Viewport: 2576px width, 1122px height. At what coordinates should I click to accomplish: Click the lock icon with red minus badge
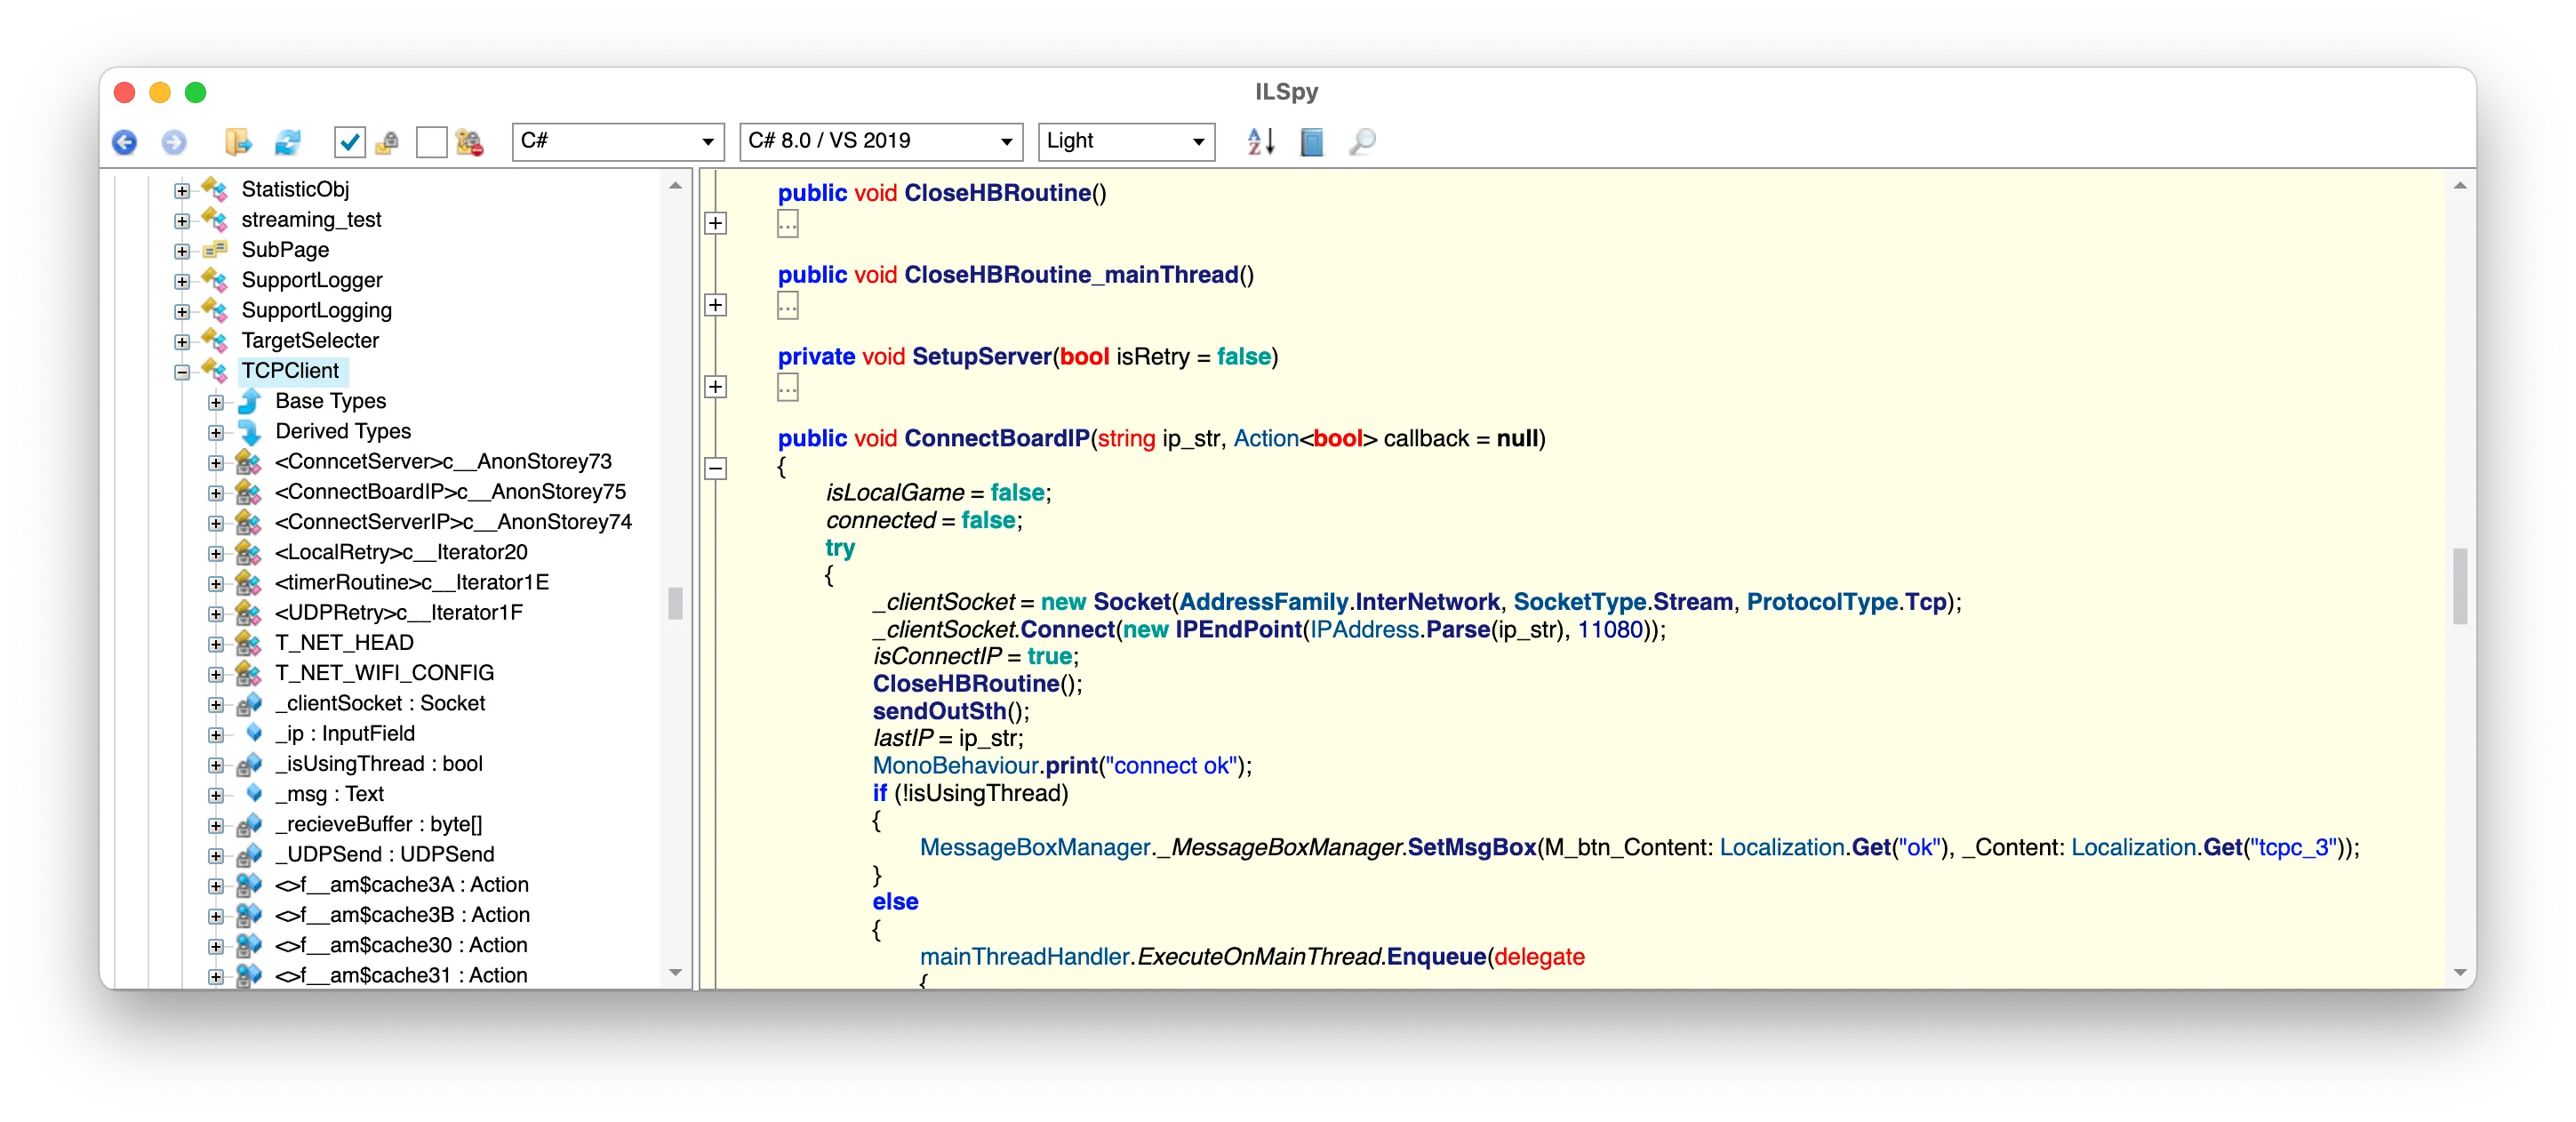(469, 142)
